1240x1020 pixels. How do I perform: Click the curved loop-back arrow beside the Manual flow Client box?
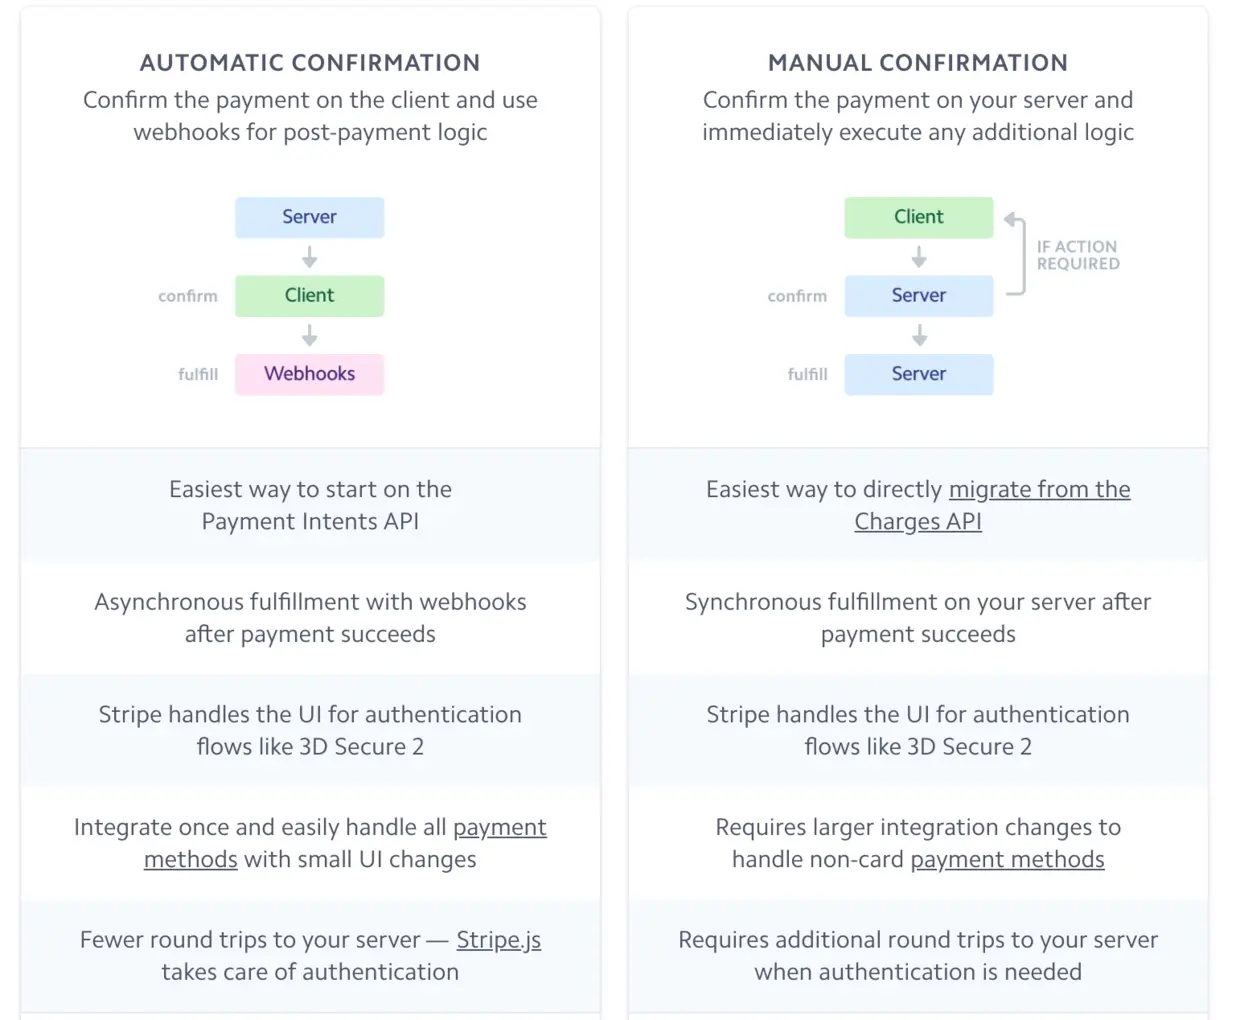[x=1016, y=255]
